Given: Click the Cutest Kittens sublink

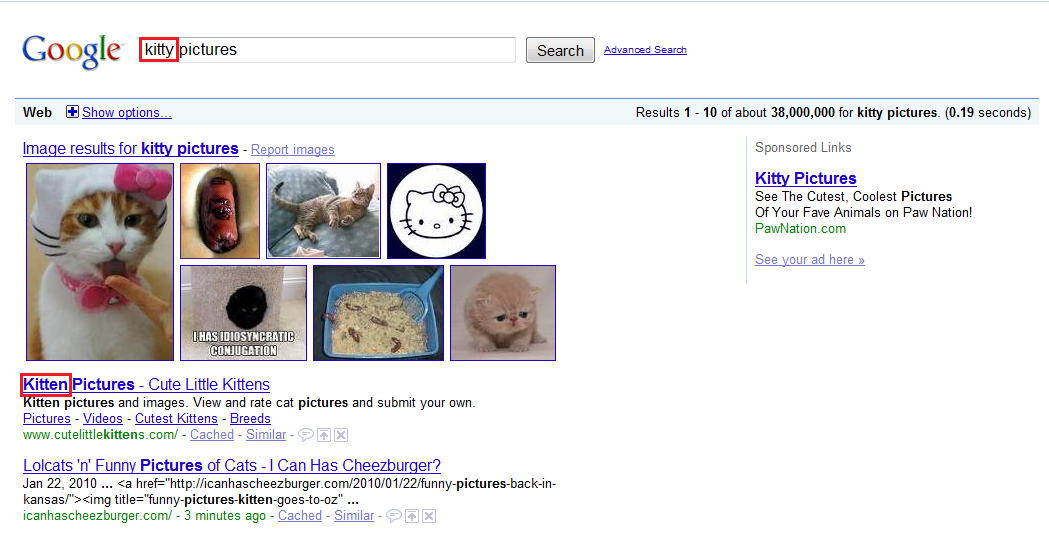Looking at the screenshot, I should coord(176,419).
